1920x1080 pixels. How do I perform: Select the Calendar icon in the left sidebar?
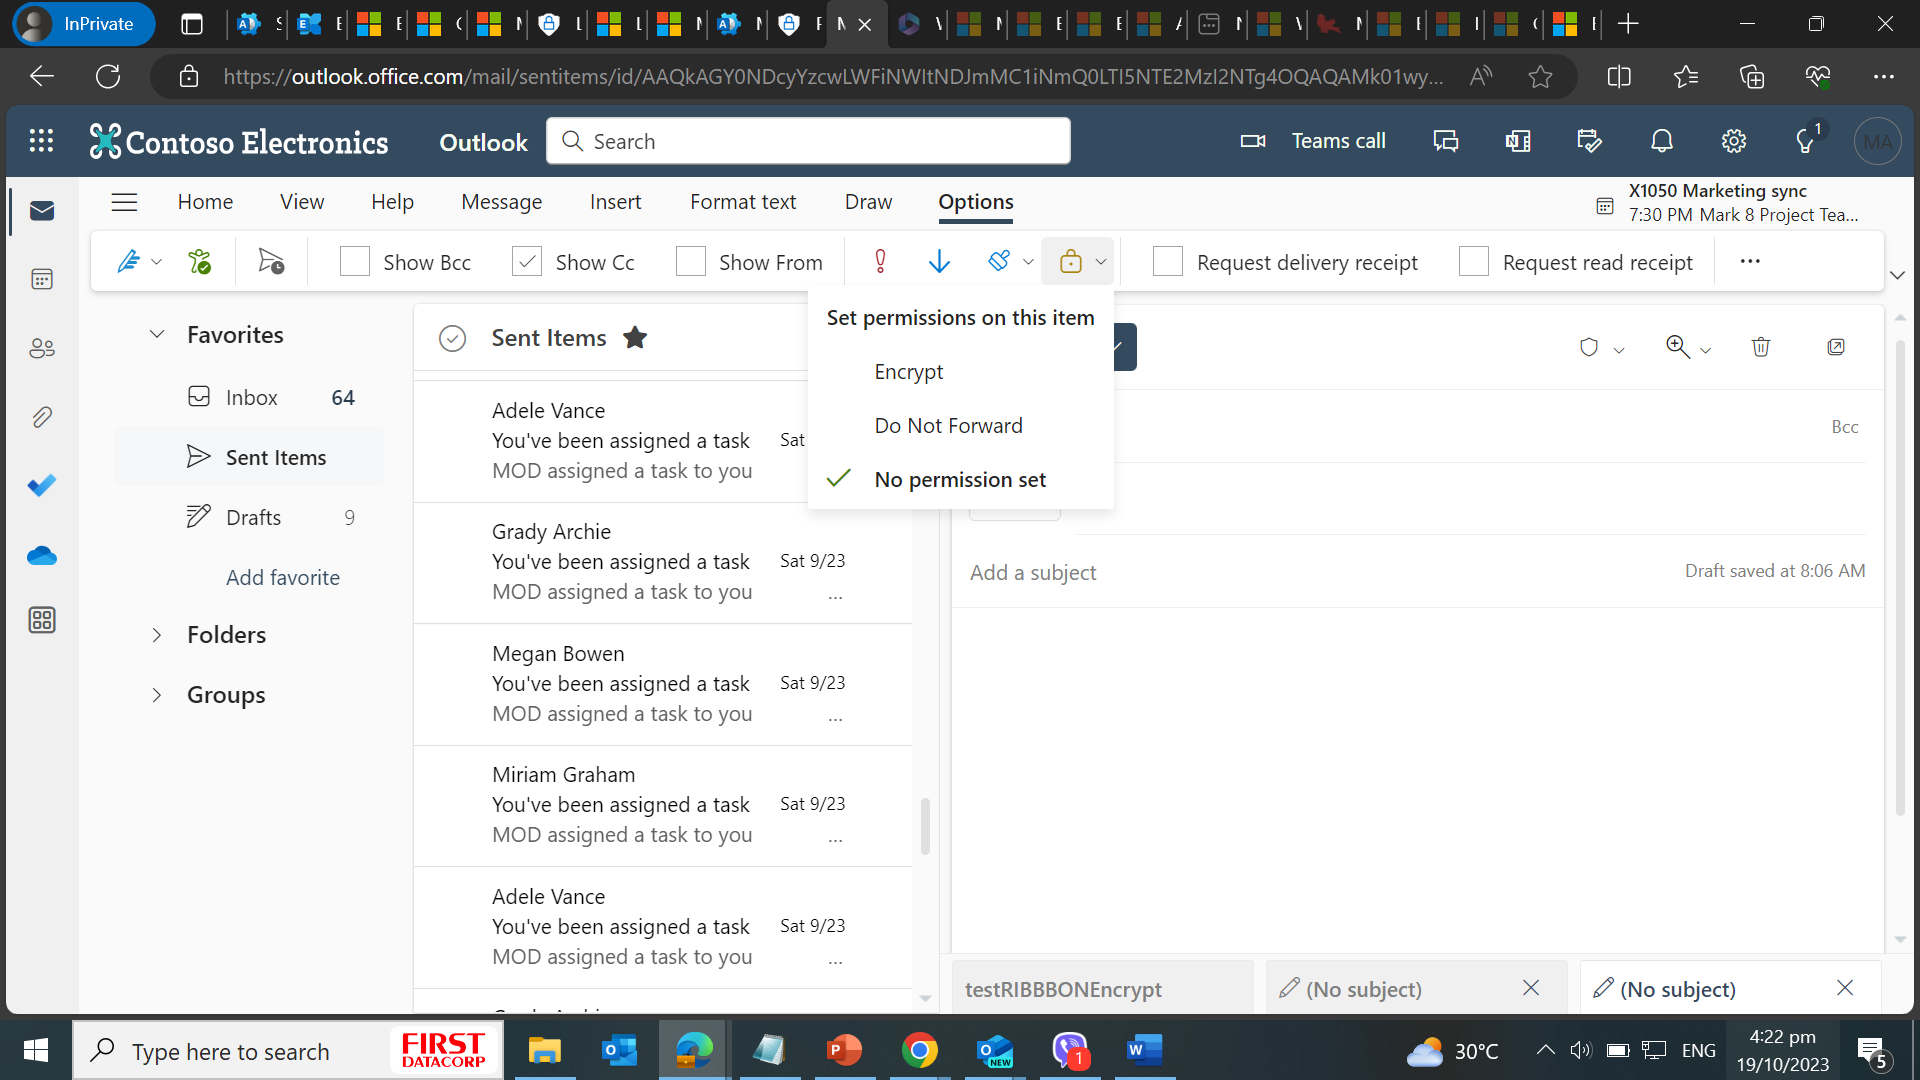click(x=42, y=279)
